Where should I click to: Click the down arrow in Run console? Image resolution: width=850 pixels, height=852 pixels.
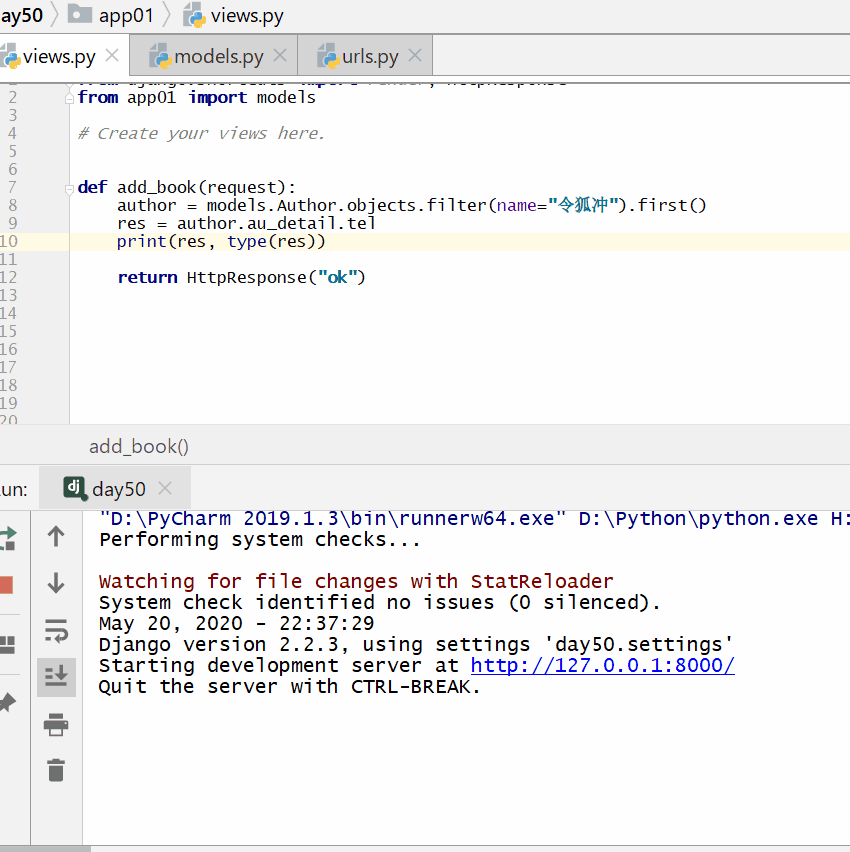[56, 583]
